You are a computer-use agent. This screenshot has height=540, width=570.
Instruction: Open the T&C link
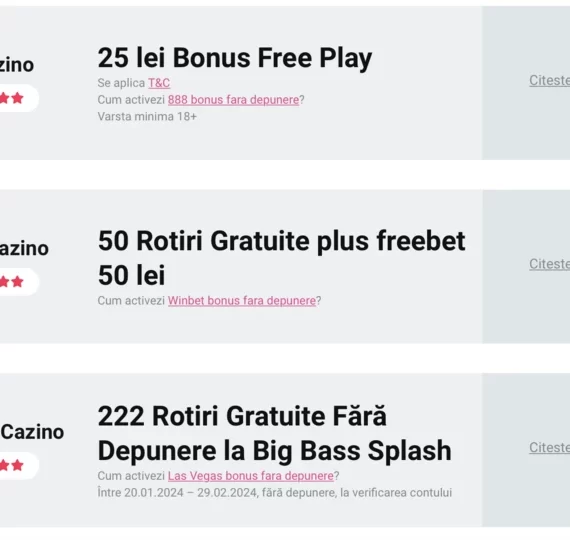(x=159, y=83)
